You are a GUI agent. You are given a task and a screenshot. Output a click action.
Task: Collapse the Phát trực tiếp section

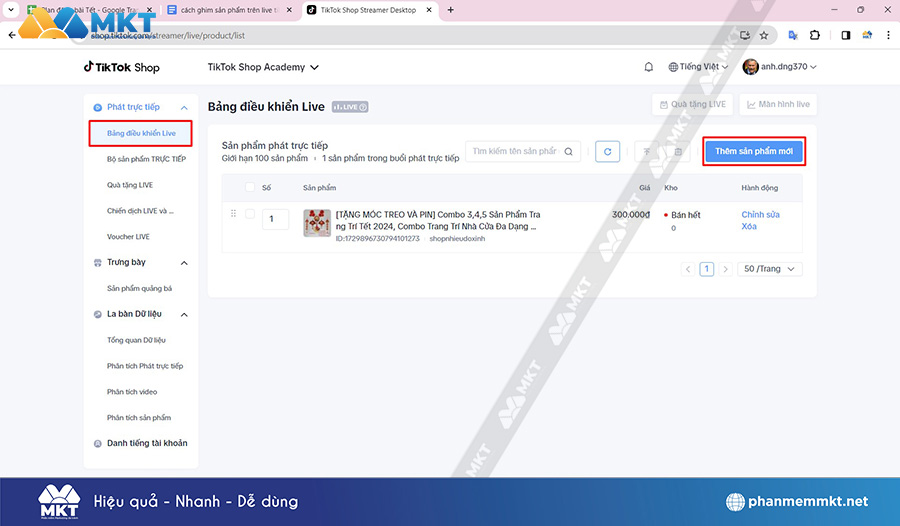pos(184,107)
